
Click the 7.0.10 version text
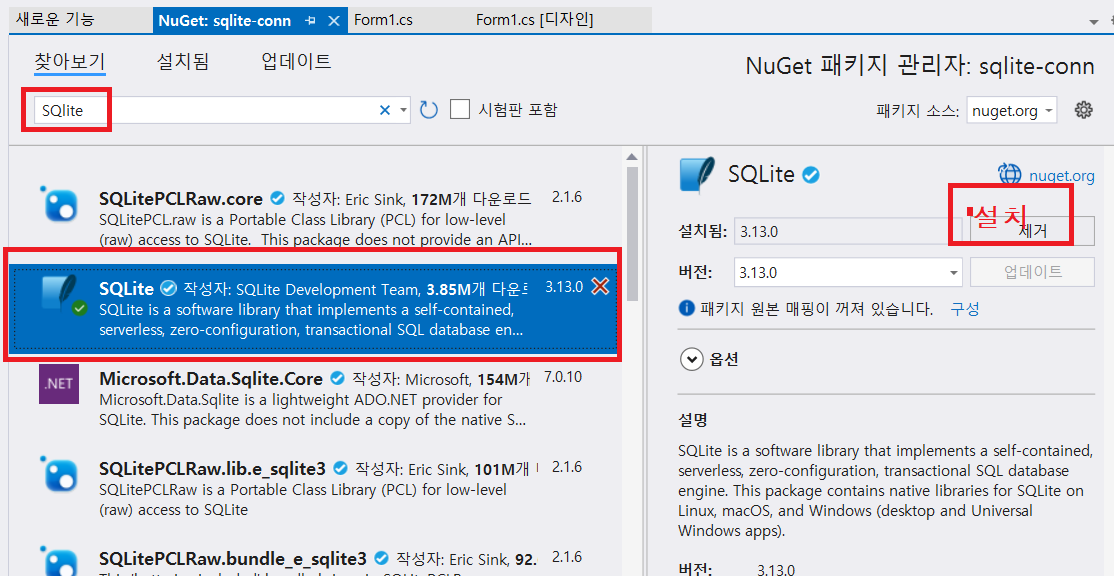(x=563, y=377)
